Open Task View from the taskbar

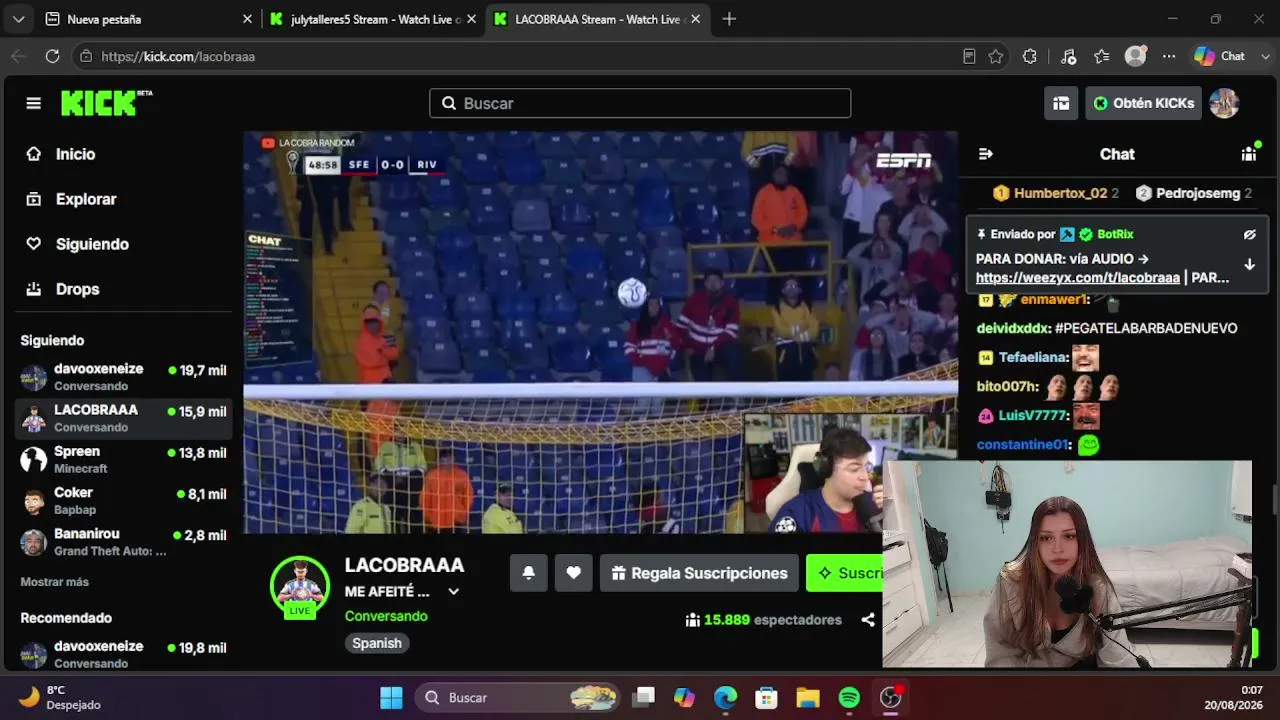coord(644,697)
